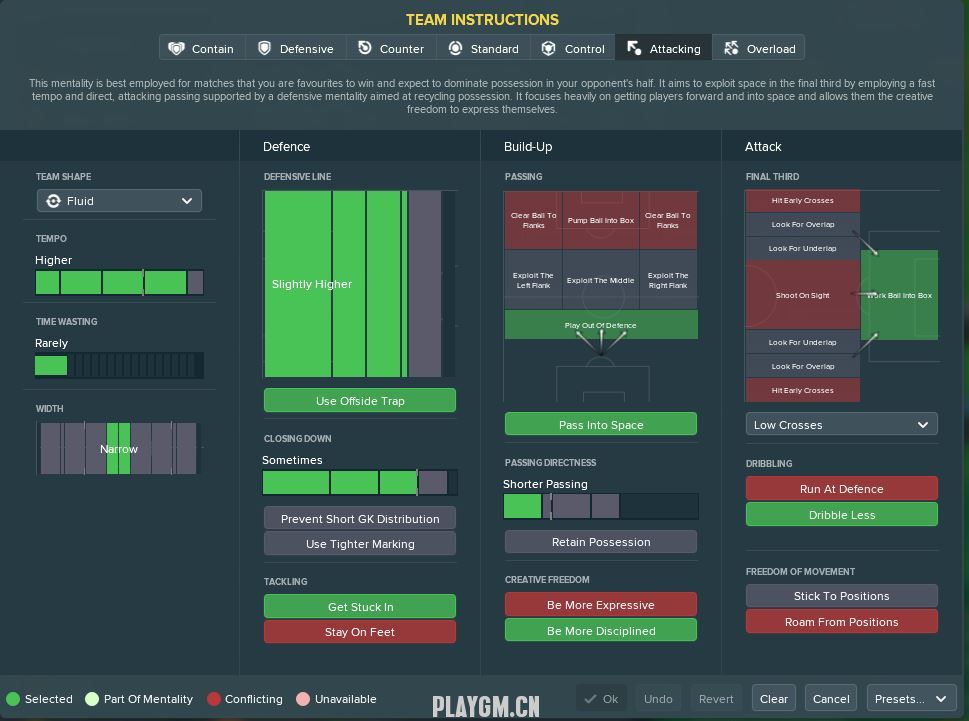Open the Team Shape Fluid dropdown
This screenshot has width=969, height=721.
click(x=119, y=201)
